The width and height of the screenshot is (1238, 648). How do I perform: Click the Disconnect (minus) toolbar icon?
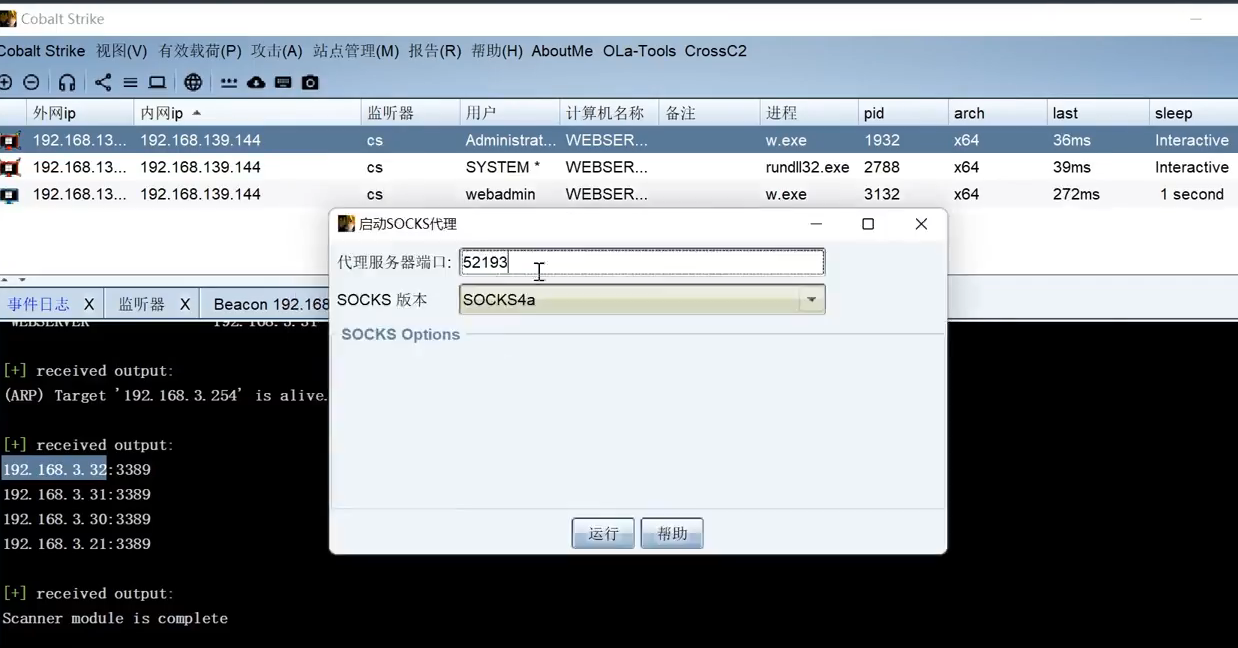(31, 82)
